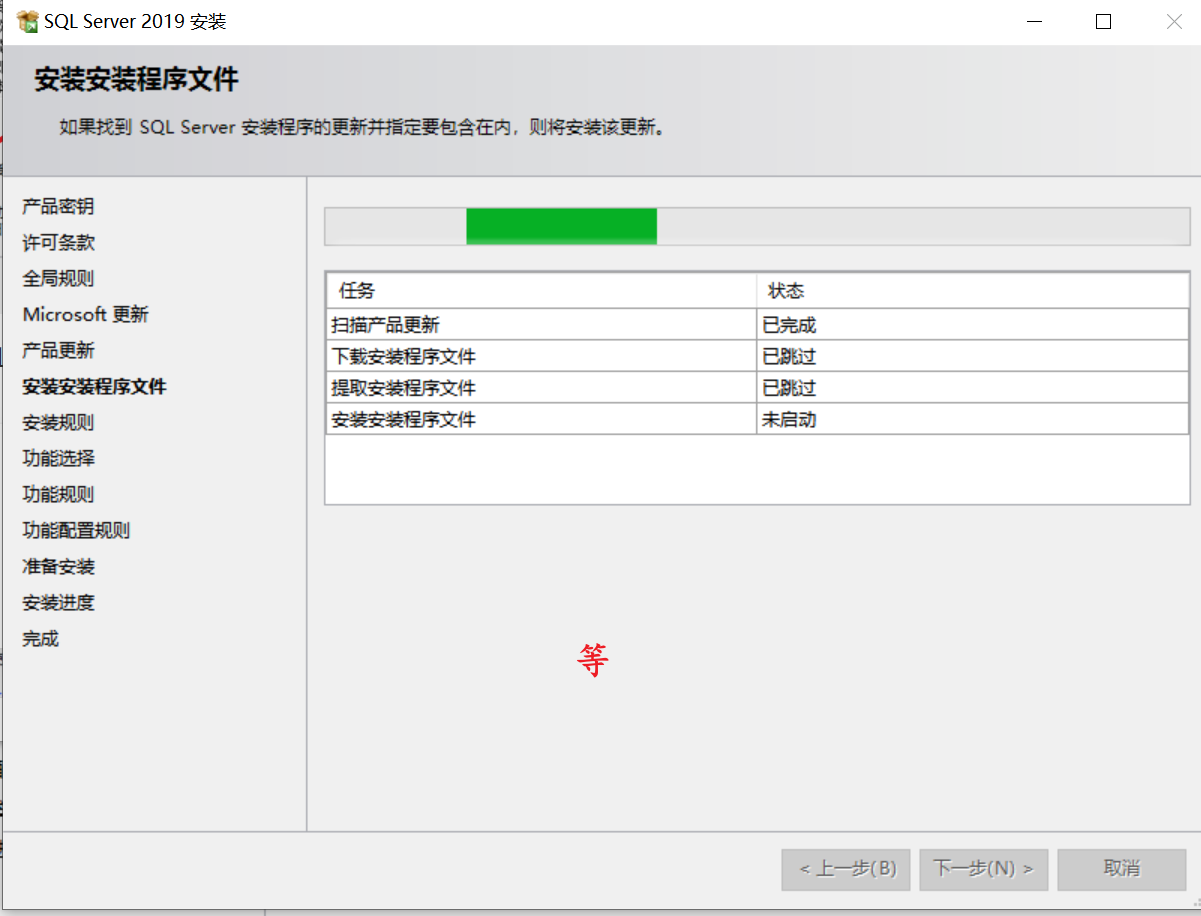Click the 状态 column header
Screen dimensions: 1201x916
[x=785, y=291]
